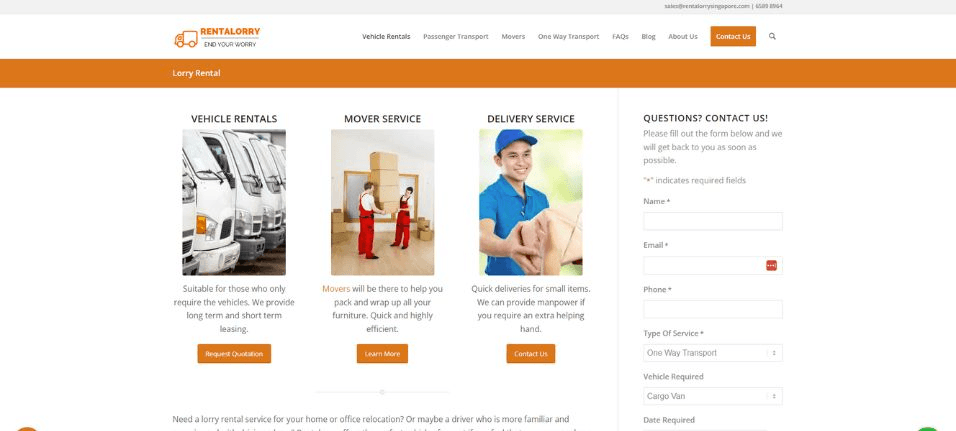
Task: Go to Movers page
Action: point(513,37)
